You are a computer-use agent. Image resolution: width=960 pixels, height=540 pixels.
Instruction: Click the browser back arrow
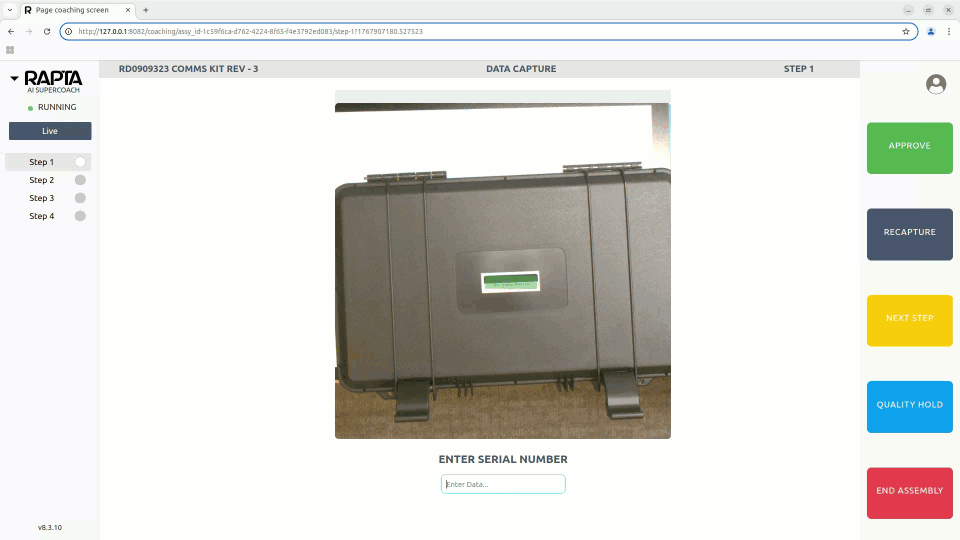coord(11,31)
